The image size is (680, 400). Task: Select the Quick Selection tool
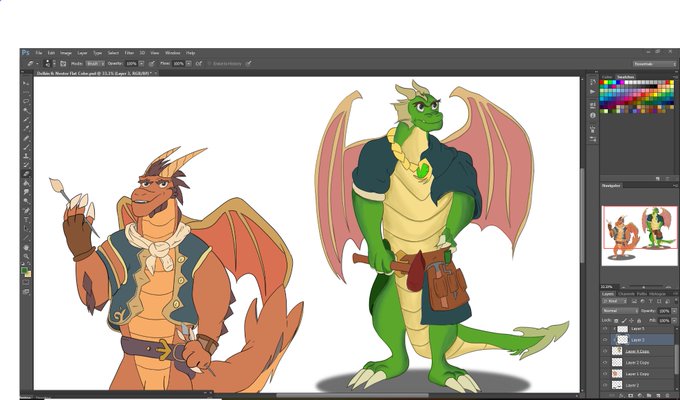point(26,110)
